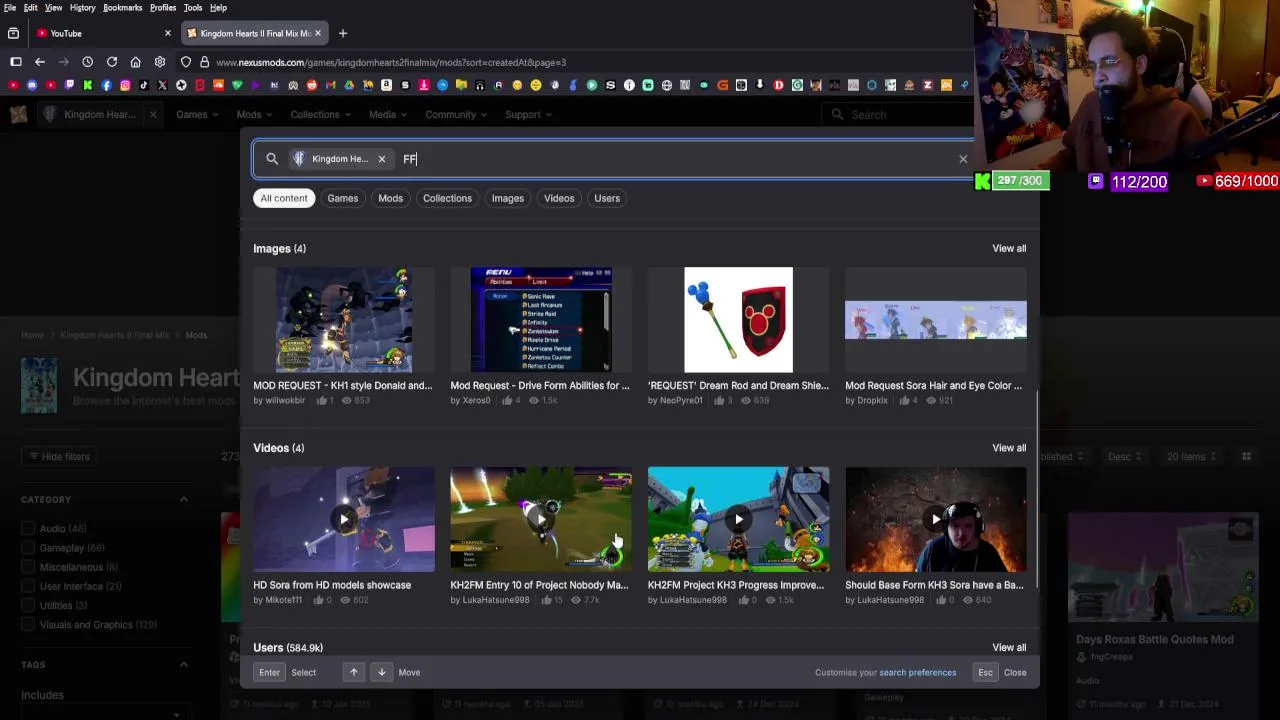Open browser settings gear icon
1280x720 pixels.
tap(159, 62)
